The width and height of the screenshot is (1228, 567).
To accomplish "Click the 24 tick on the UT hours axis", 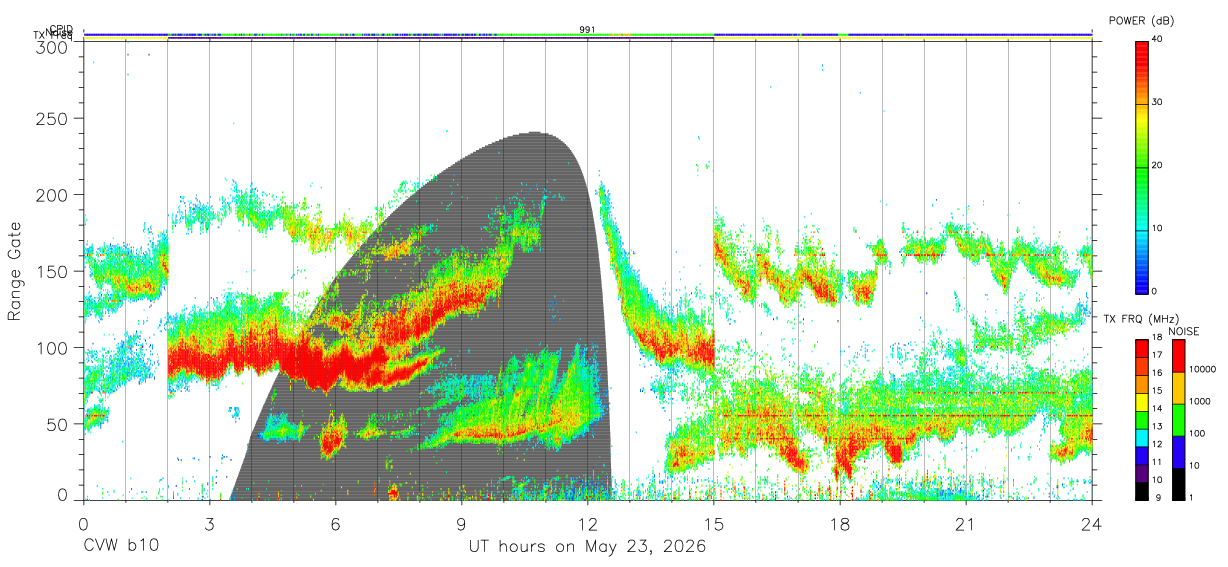I will pyautogui.click(x=1091, y=524).
